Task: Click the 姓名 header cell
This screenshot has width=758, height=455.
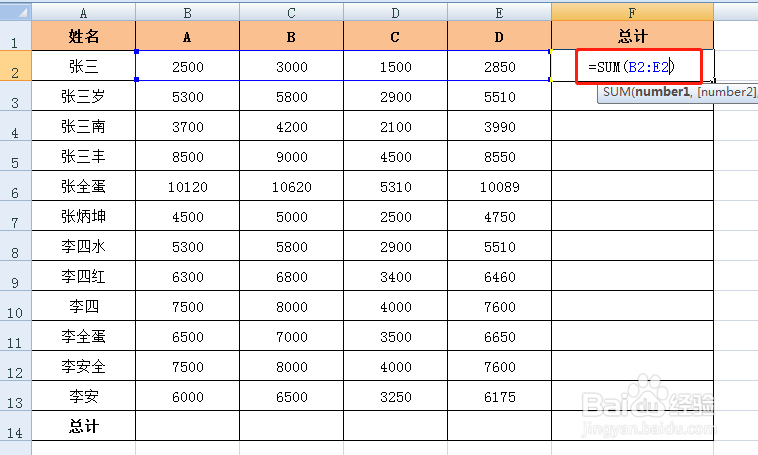Action: [x=84, y=36]
